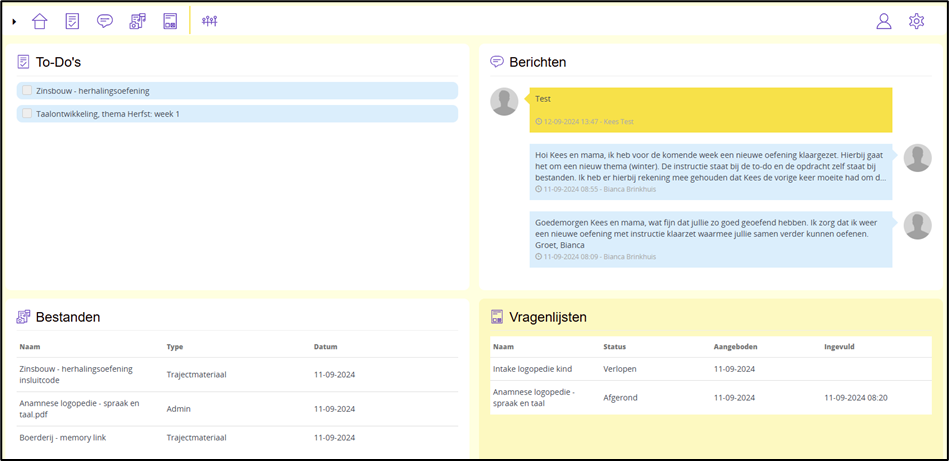Click Bianca Brinkhuis avatar on top blue message
Image resolution: width=949 pixels, height=461 pixels.
point(917,158)
